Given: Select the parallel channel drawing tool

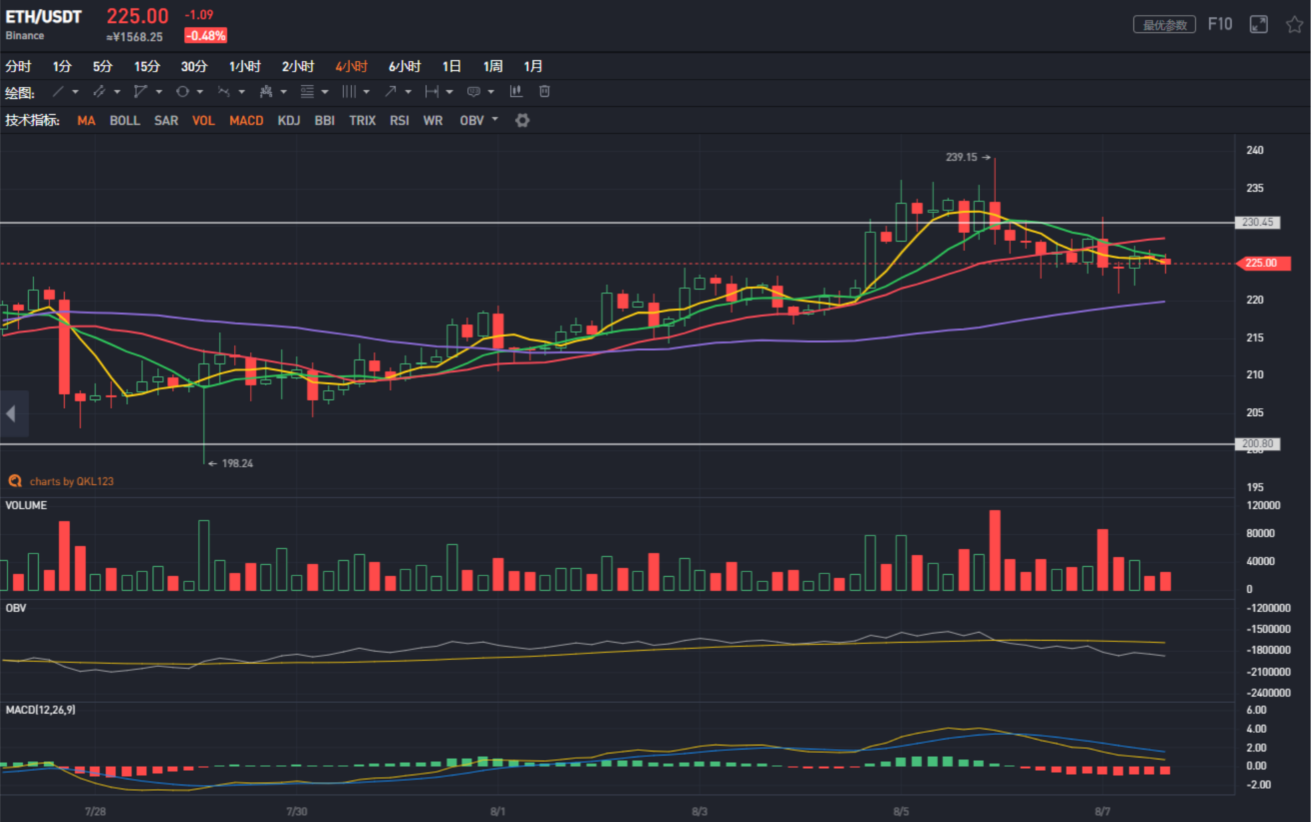Looking at the screenshot, I should [99, 91].
